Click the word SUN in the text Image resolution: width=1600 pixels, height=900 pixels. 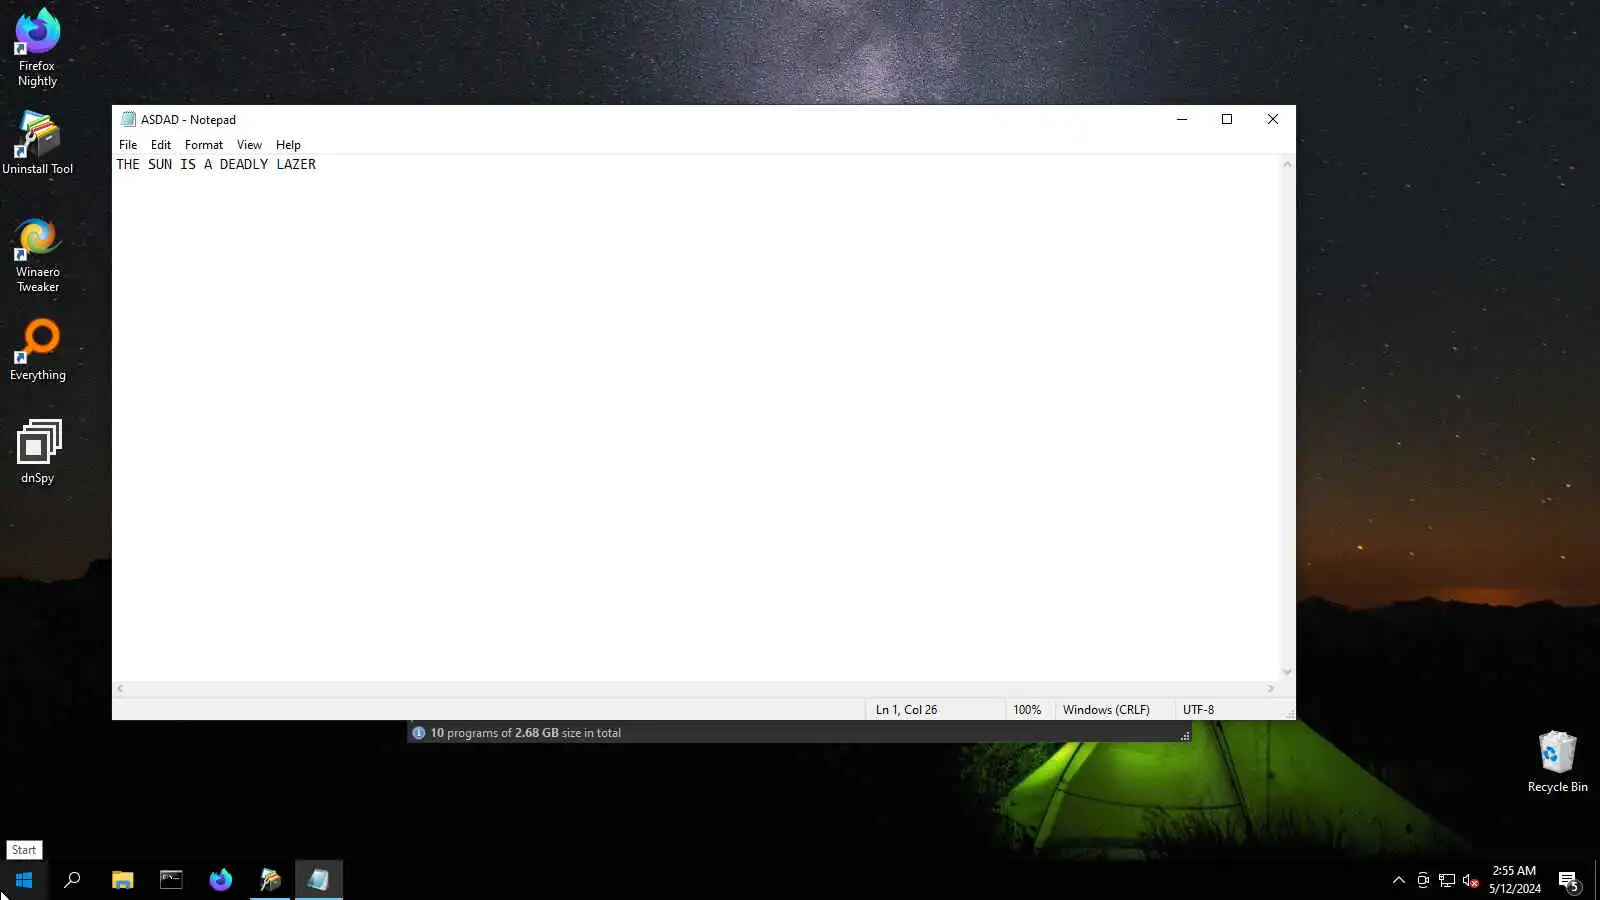[160, 164]
